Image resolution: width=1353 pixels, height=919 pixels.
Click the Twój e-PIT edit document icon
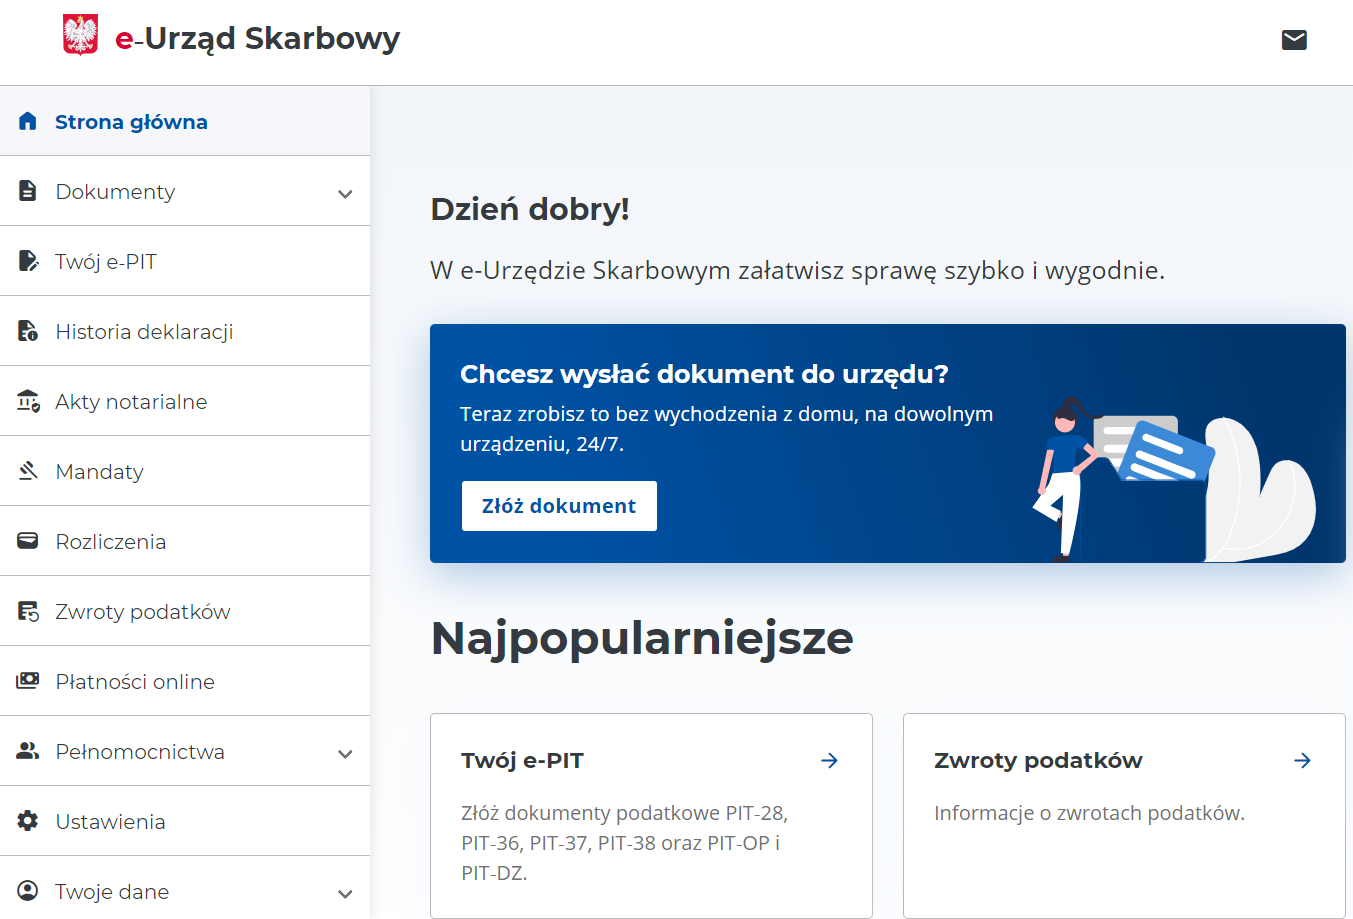coord(28,261)
